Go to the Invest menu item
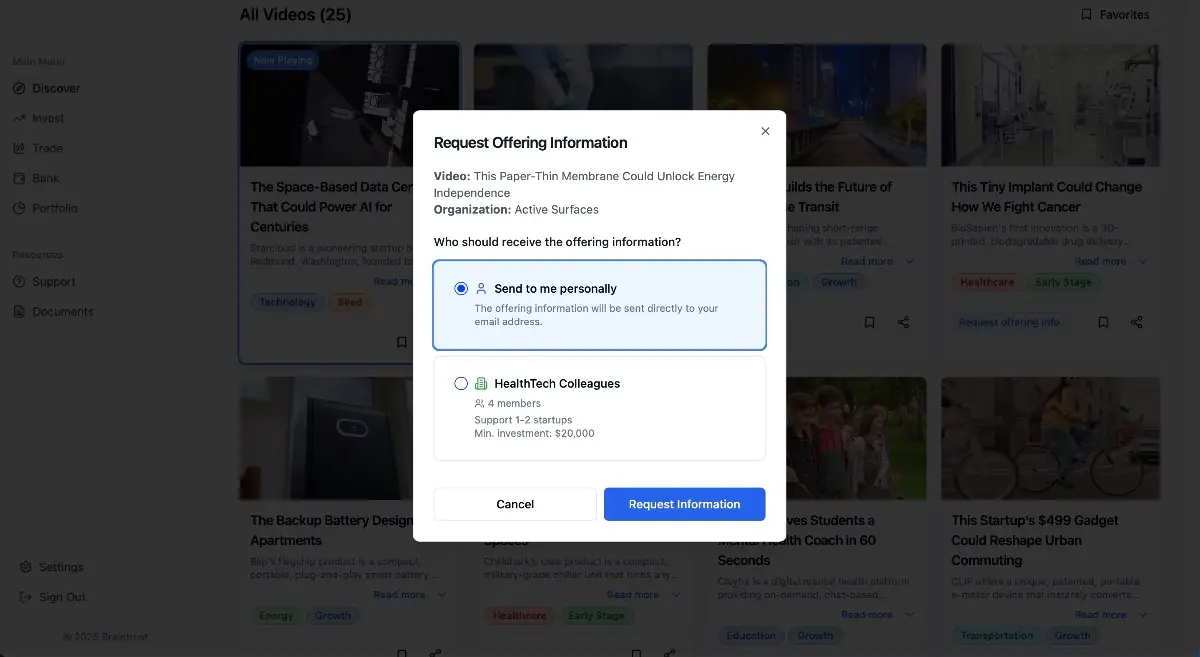 tap(47, 118)
